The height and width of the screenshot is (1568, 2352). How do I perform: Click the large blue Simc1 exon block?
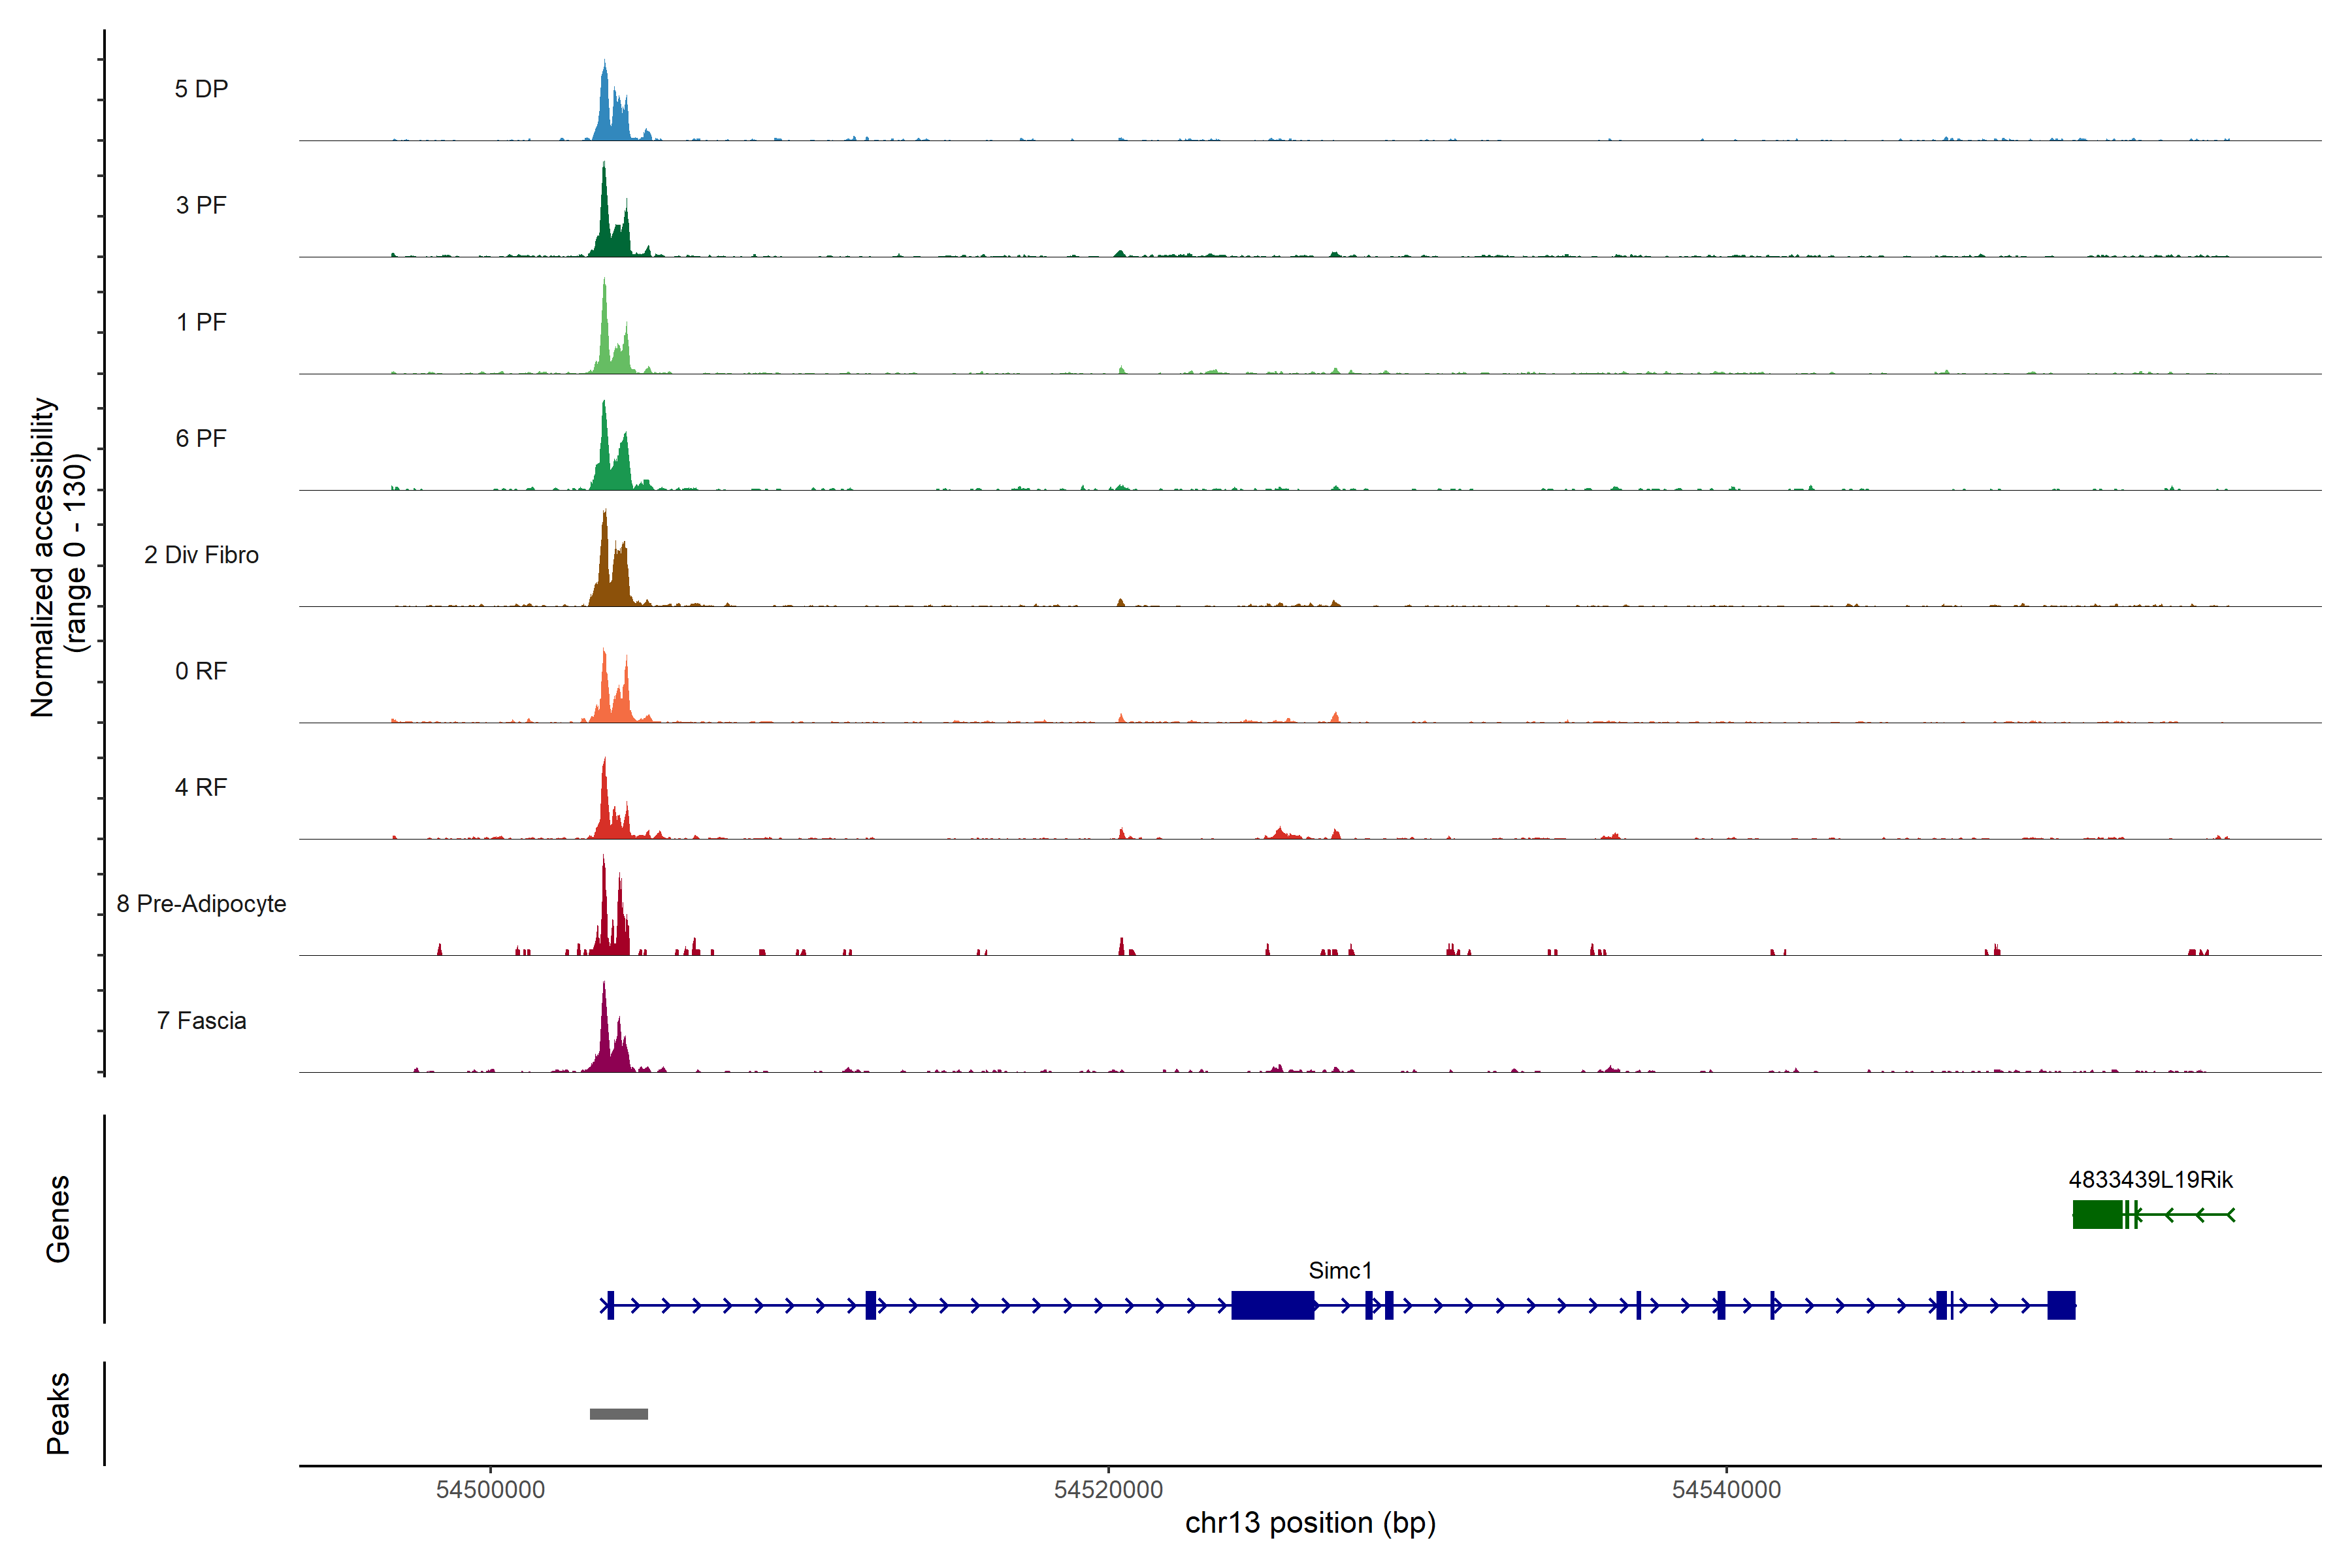(x=1272, y=1305)
